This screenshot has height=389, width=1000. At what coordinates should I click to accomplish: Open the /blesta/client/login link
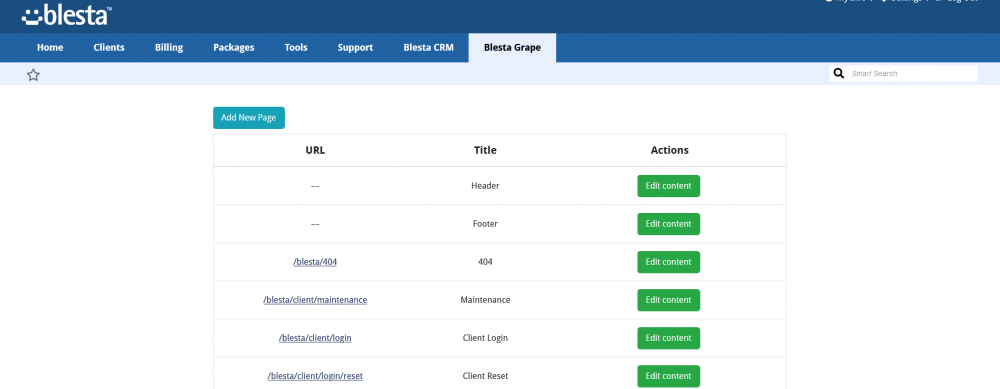pyautogui.click(x=315, y=338)
